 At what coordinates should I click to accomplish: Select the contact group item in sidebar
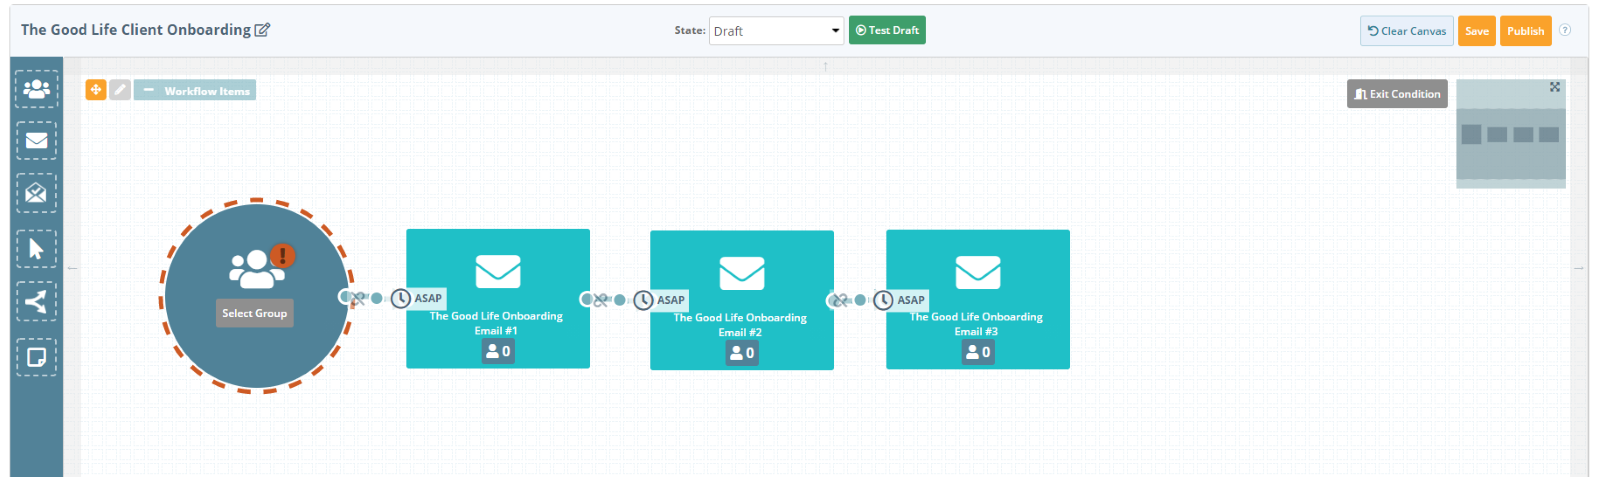point(36,89)
